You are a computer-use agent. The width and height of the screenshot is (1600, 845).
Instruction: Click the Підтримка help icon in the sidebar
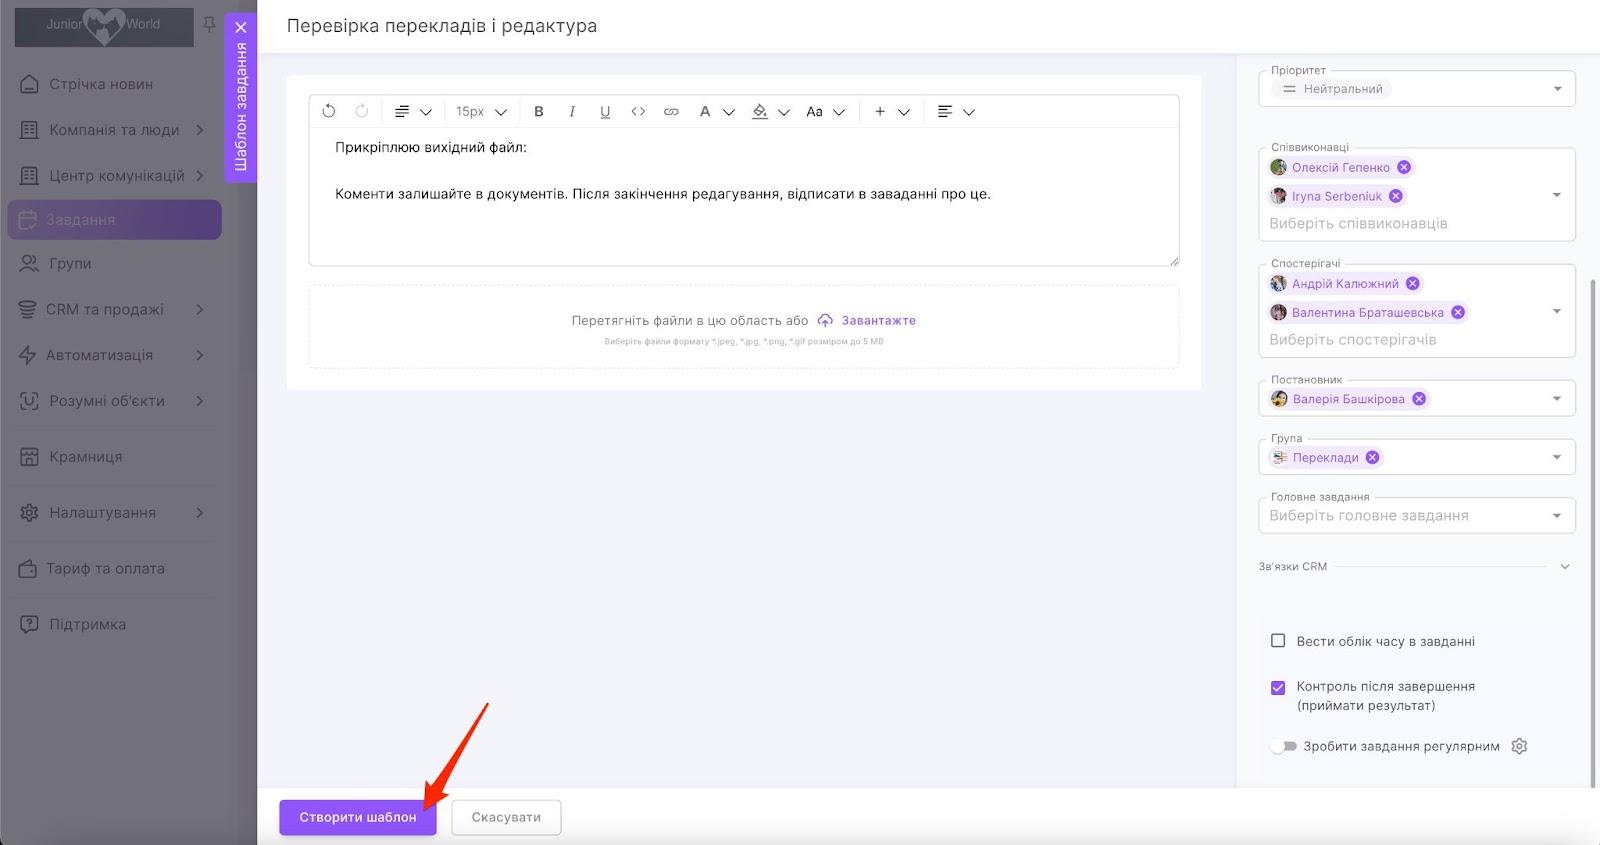click(30, 625)
